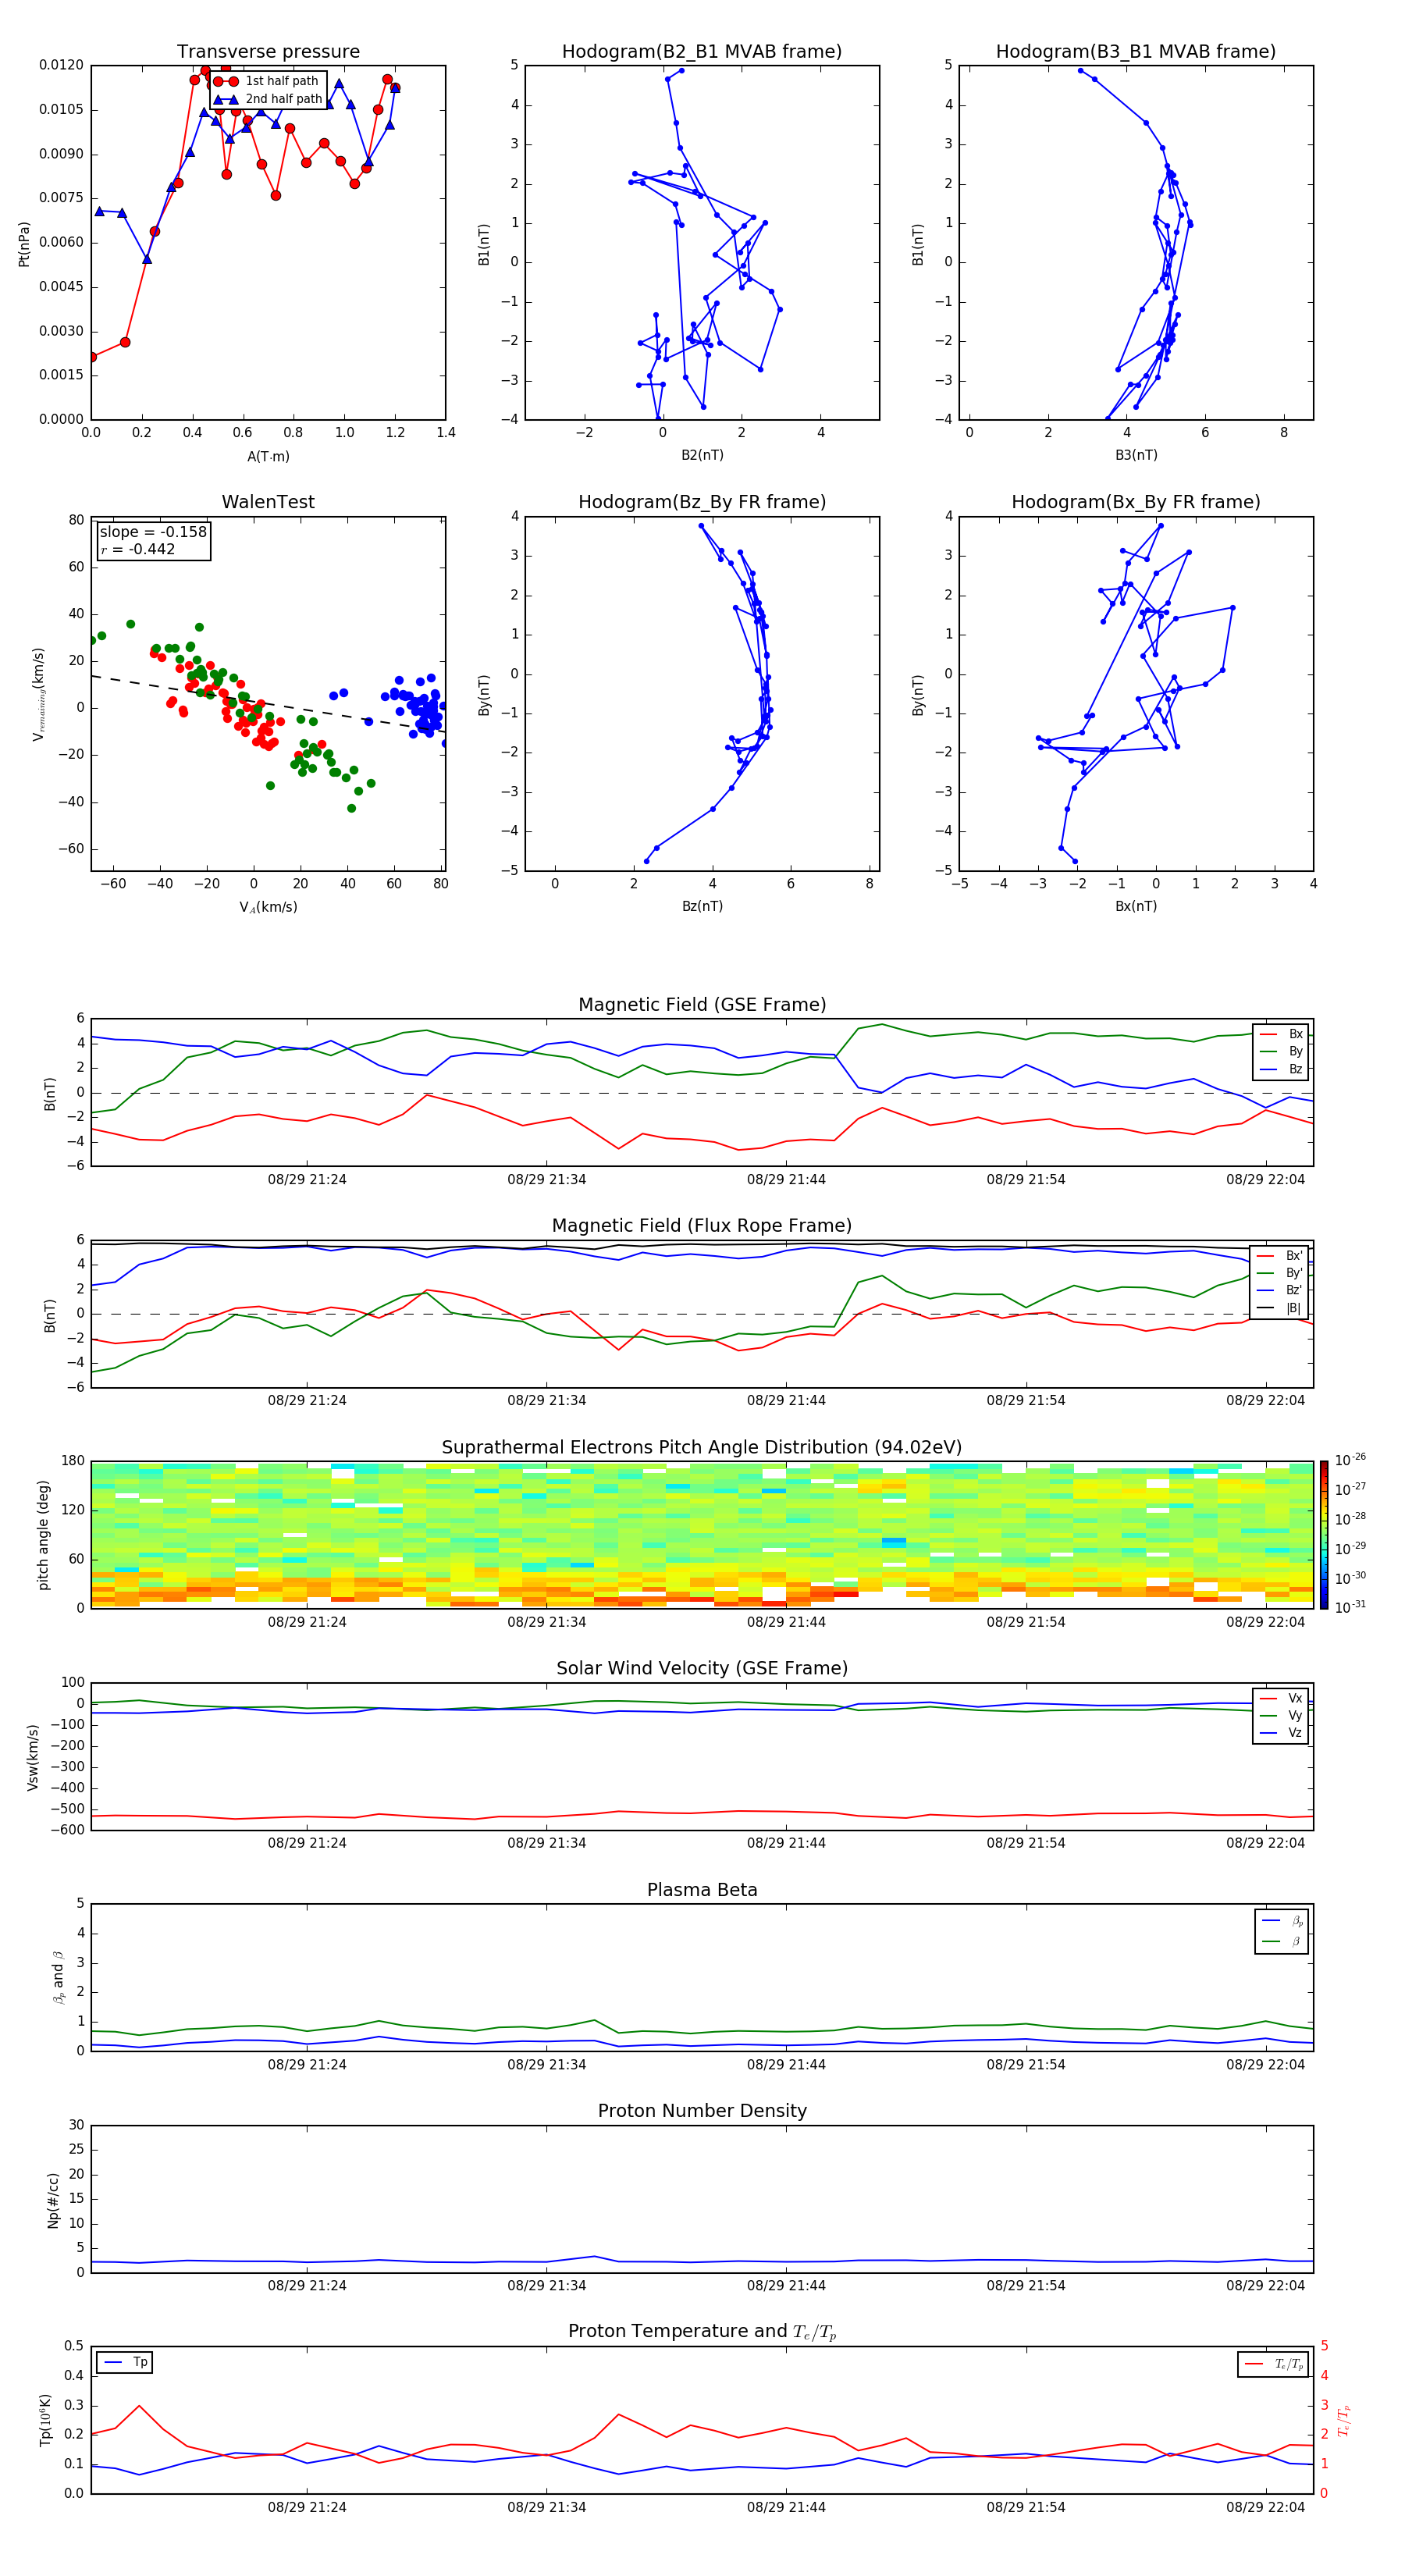This screenshot has width=1405, height=2576.
Task: Click the Plasma Beta plot title
Action: (x=702, y=1890)
